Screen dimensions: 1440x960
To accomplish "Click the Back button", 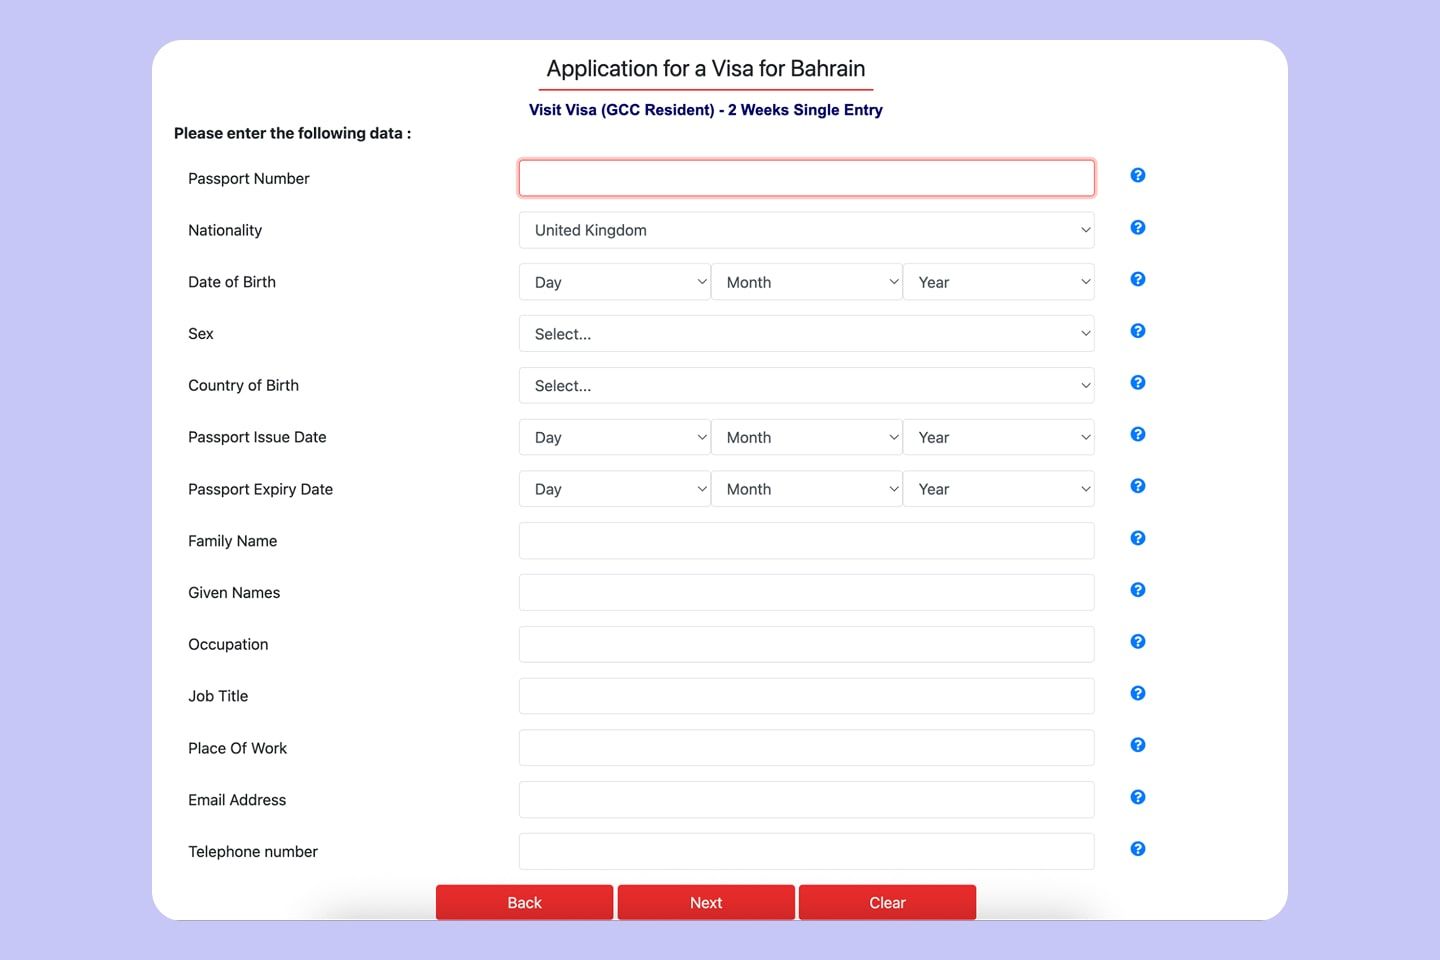I will pyautogui.click(x=524, y=902).
